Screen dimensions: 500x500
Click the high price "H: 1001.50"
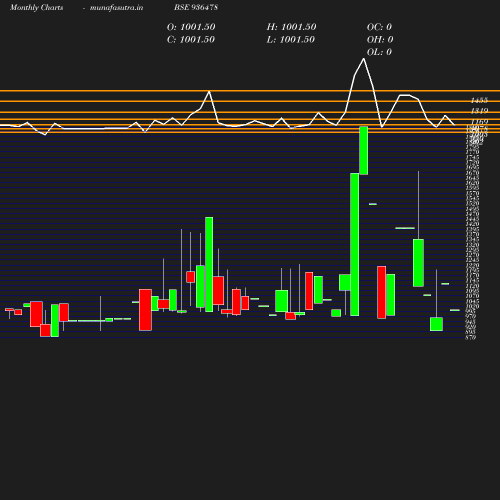click(291, 27)
